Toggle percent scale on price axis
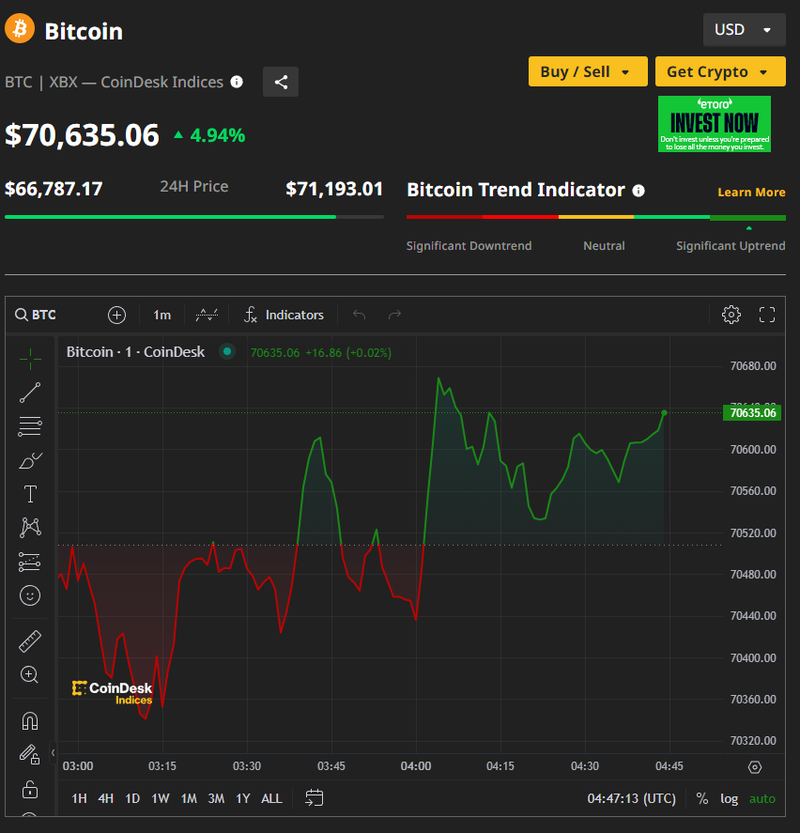 coord(702,798)
